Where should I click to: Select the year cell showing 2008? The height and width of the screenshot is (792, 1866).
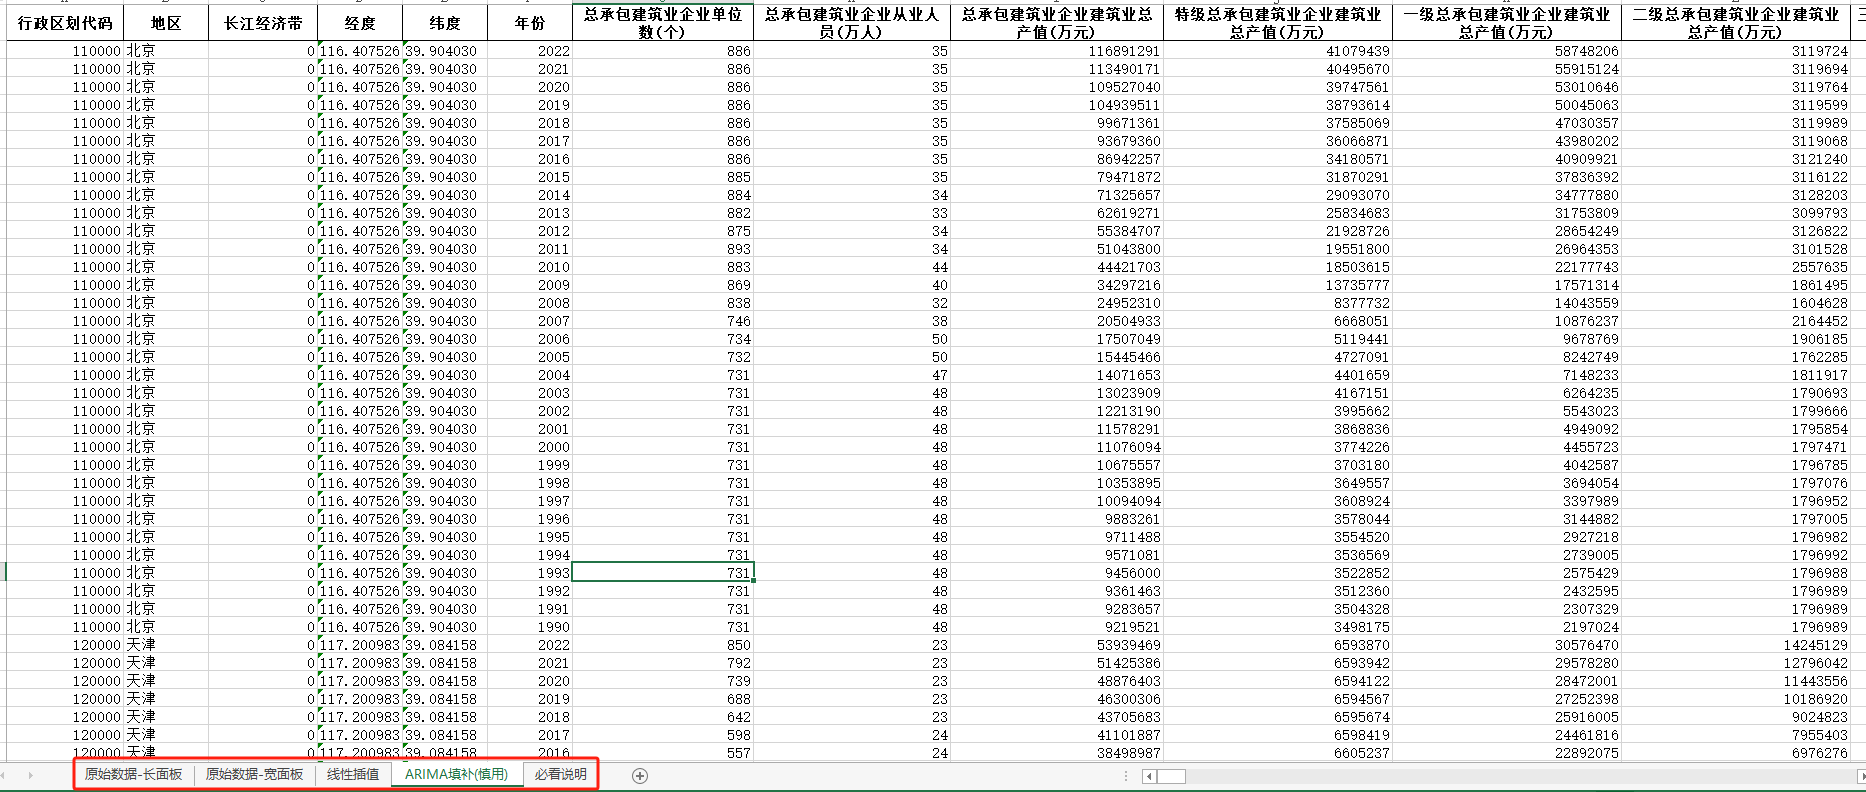coord(530,303)
